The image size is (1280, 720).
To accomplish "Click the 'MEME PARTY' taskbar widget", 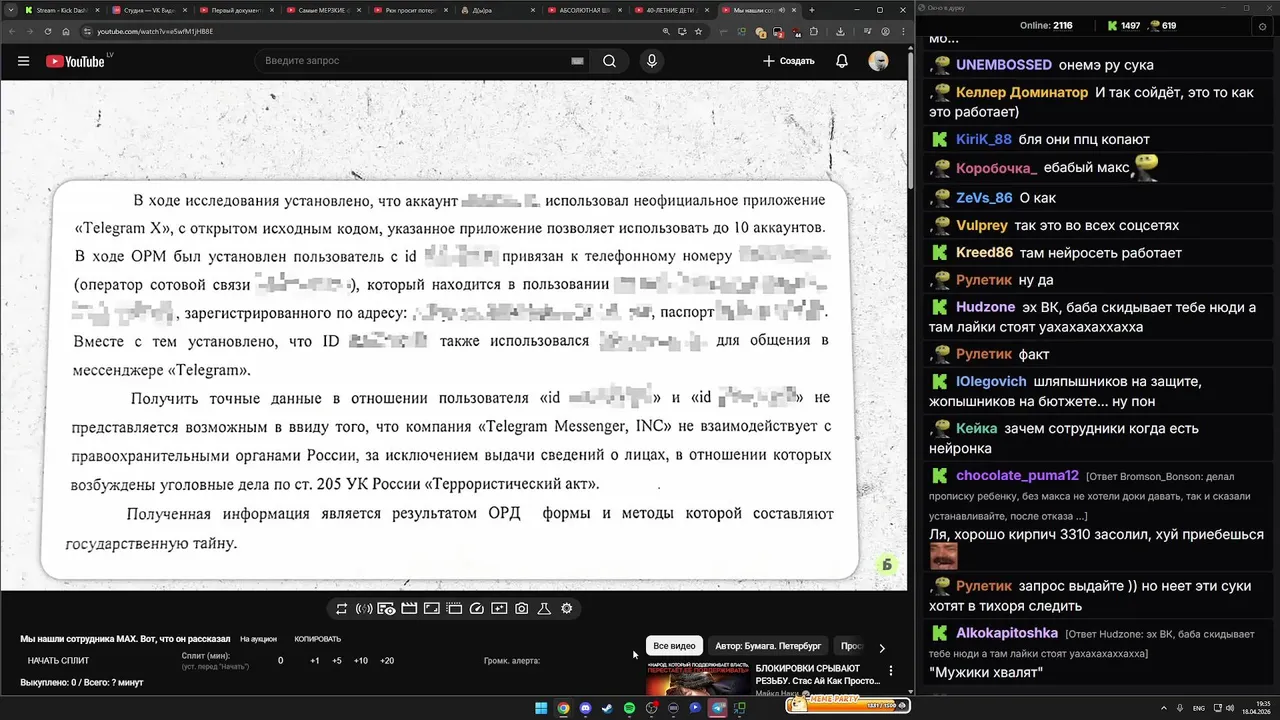I will click(846, 705).
